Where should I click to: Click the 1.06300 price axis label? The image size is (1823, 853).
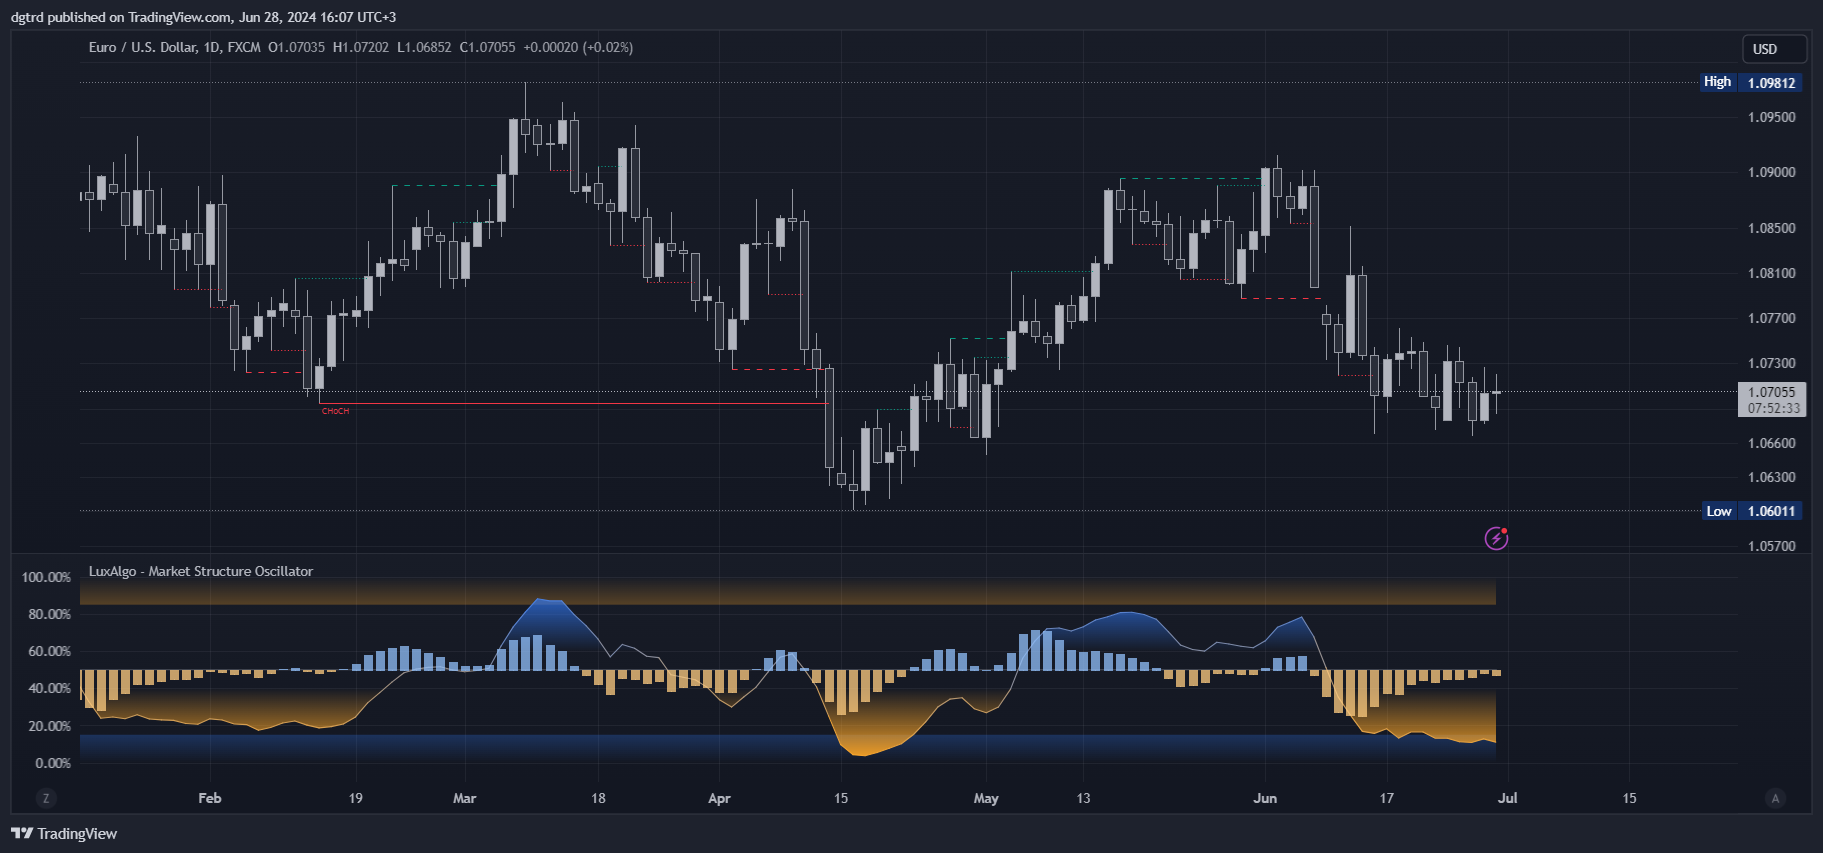[1772, 477]
